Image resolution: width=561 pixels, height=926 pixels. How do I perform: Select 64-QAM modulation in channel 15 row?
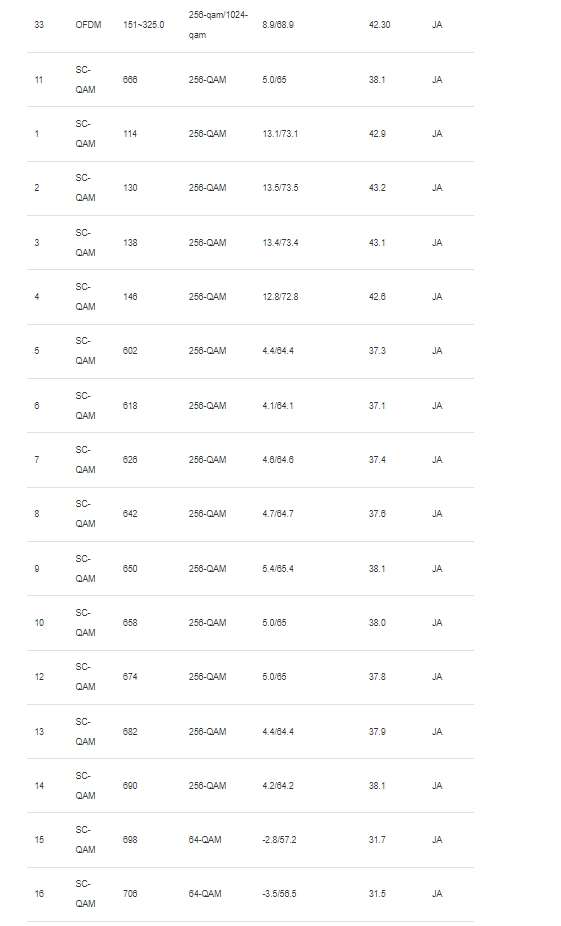pyautogui.click(x=205, y=840)
